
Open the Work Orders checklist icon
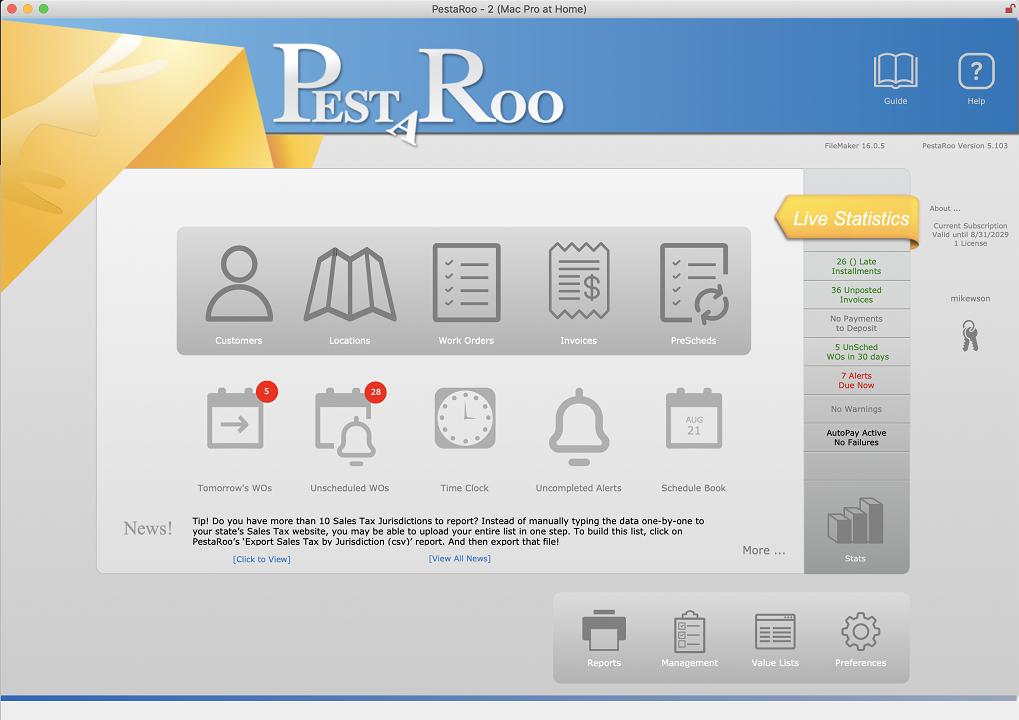[467, 283]
